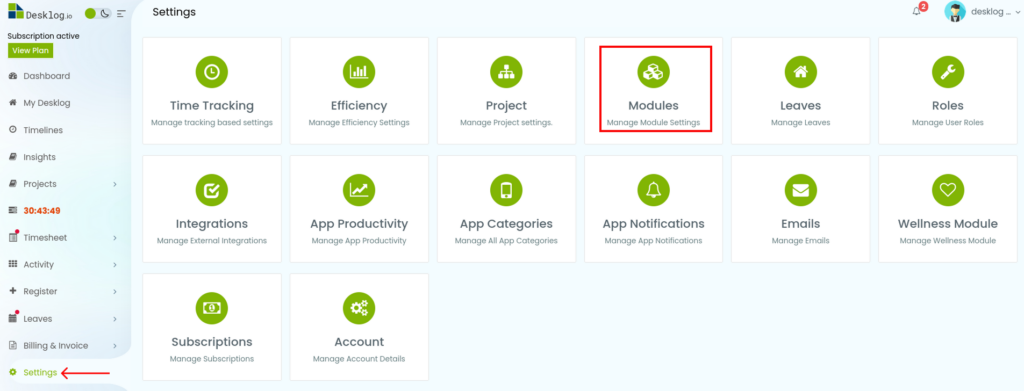The width and height of the screenshot is (1024, 391).
Task: Open the notification bell in header
Action: pos(917,12)
